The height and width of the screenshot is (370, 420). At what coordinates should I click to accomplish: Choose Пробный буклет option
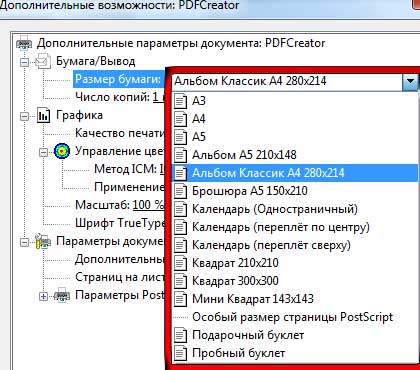pyautogui.click(x=294, y=353)
